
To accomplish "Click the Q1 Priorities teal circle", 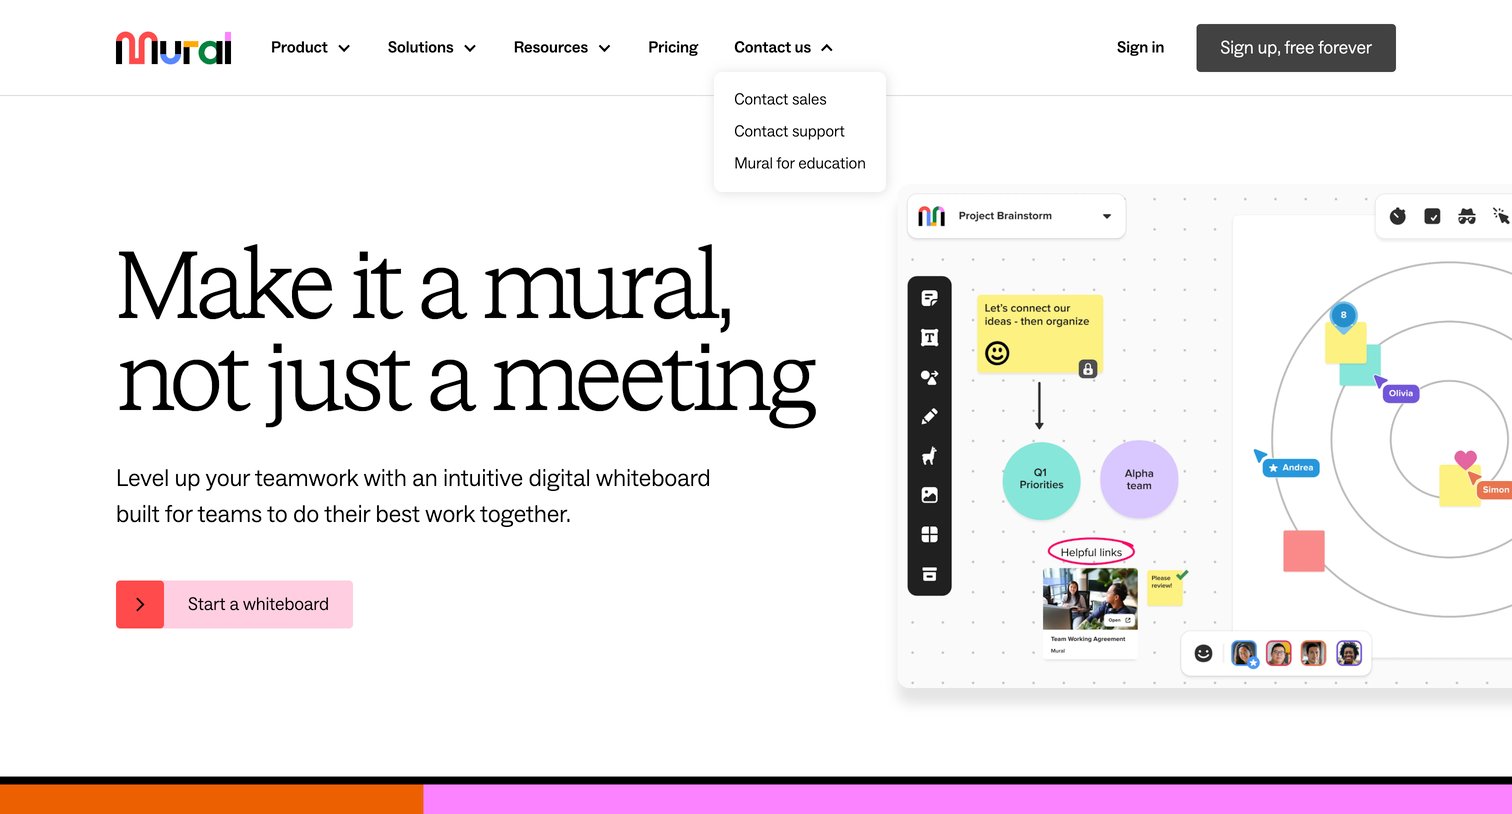I will pyautogui.click(x=1041, y=480).
